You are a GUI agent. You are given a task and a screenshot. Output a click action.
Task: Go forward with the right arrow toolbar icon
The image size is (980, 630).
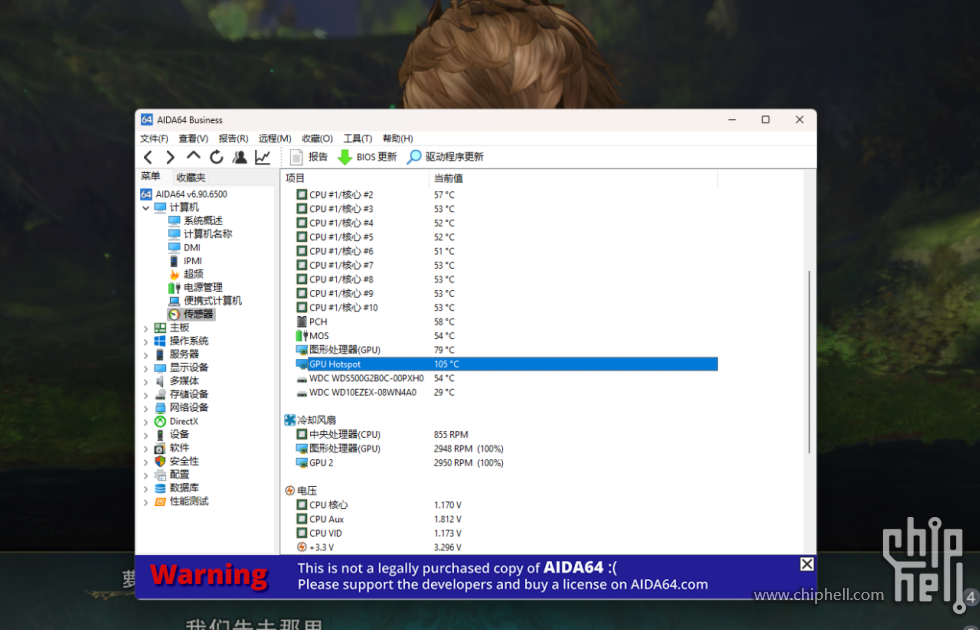(171, 158)
